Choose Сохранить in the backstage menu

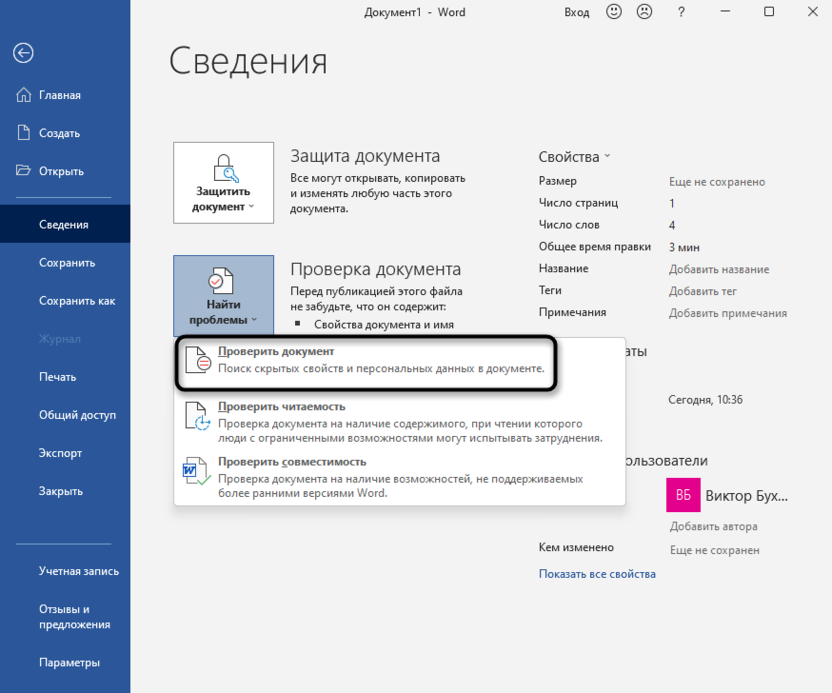pyautogui.click(x=65, y=263)
